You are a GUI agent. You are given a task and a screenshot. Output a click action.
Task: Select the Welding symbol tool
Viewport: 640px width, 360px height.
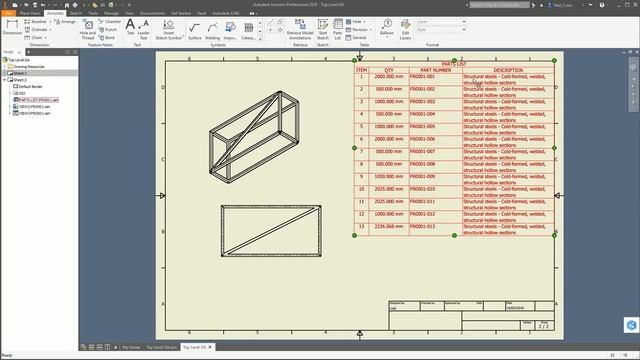[x=212, y=31]
